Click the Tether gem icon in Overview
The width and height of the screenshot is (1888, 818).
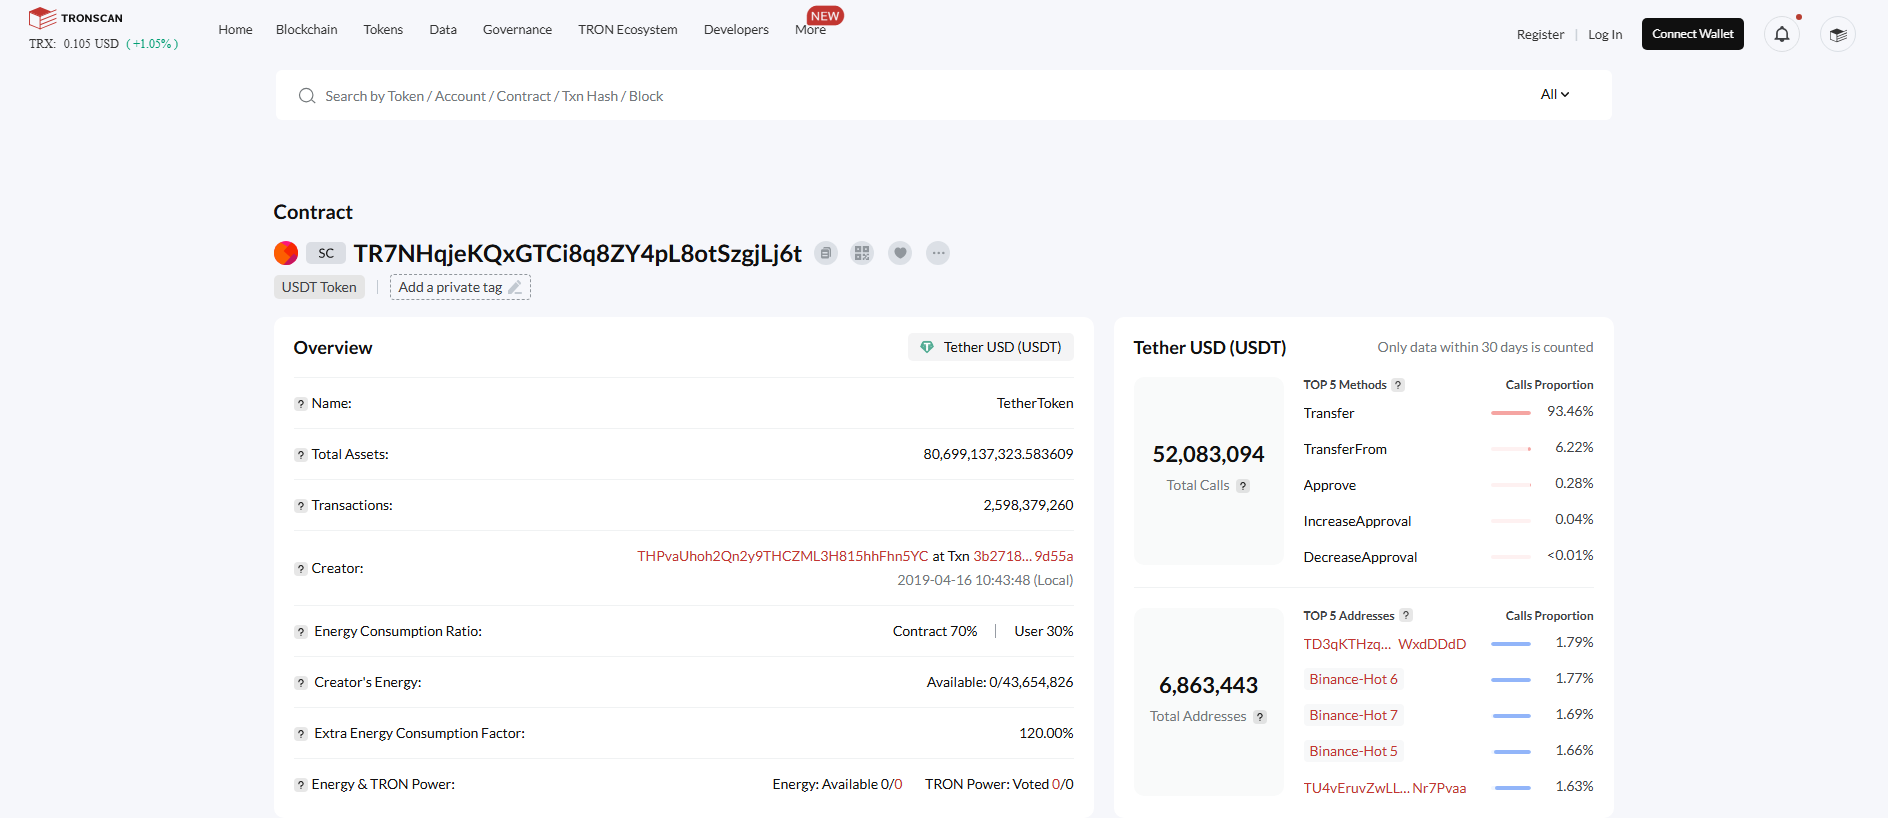point(927,347)
